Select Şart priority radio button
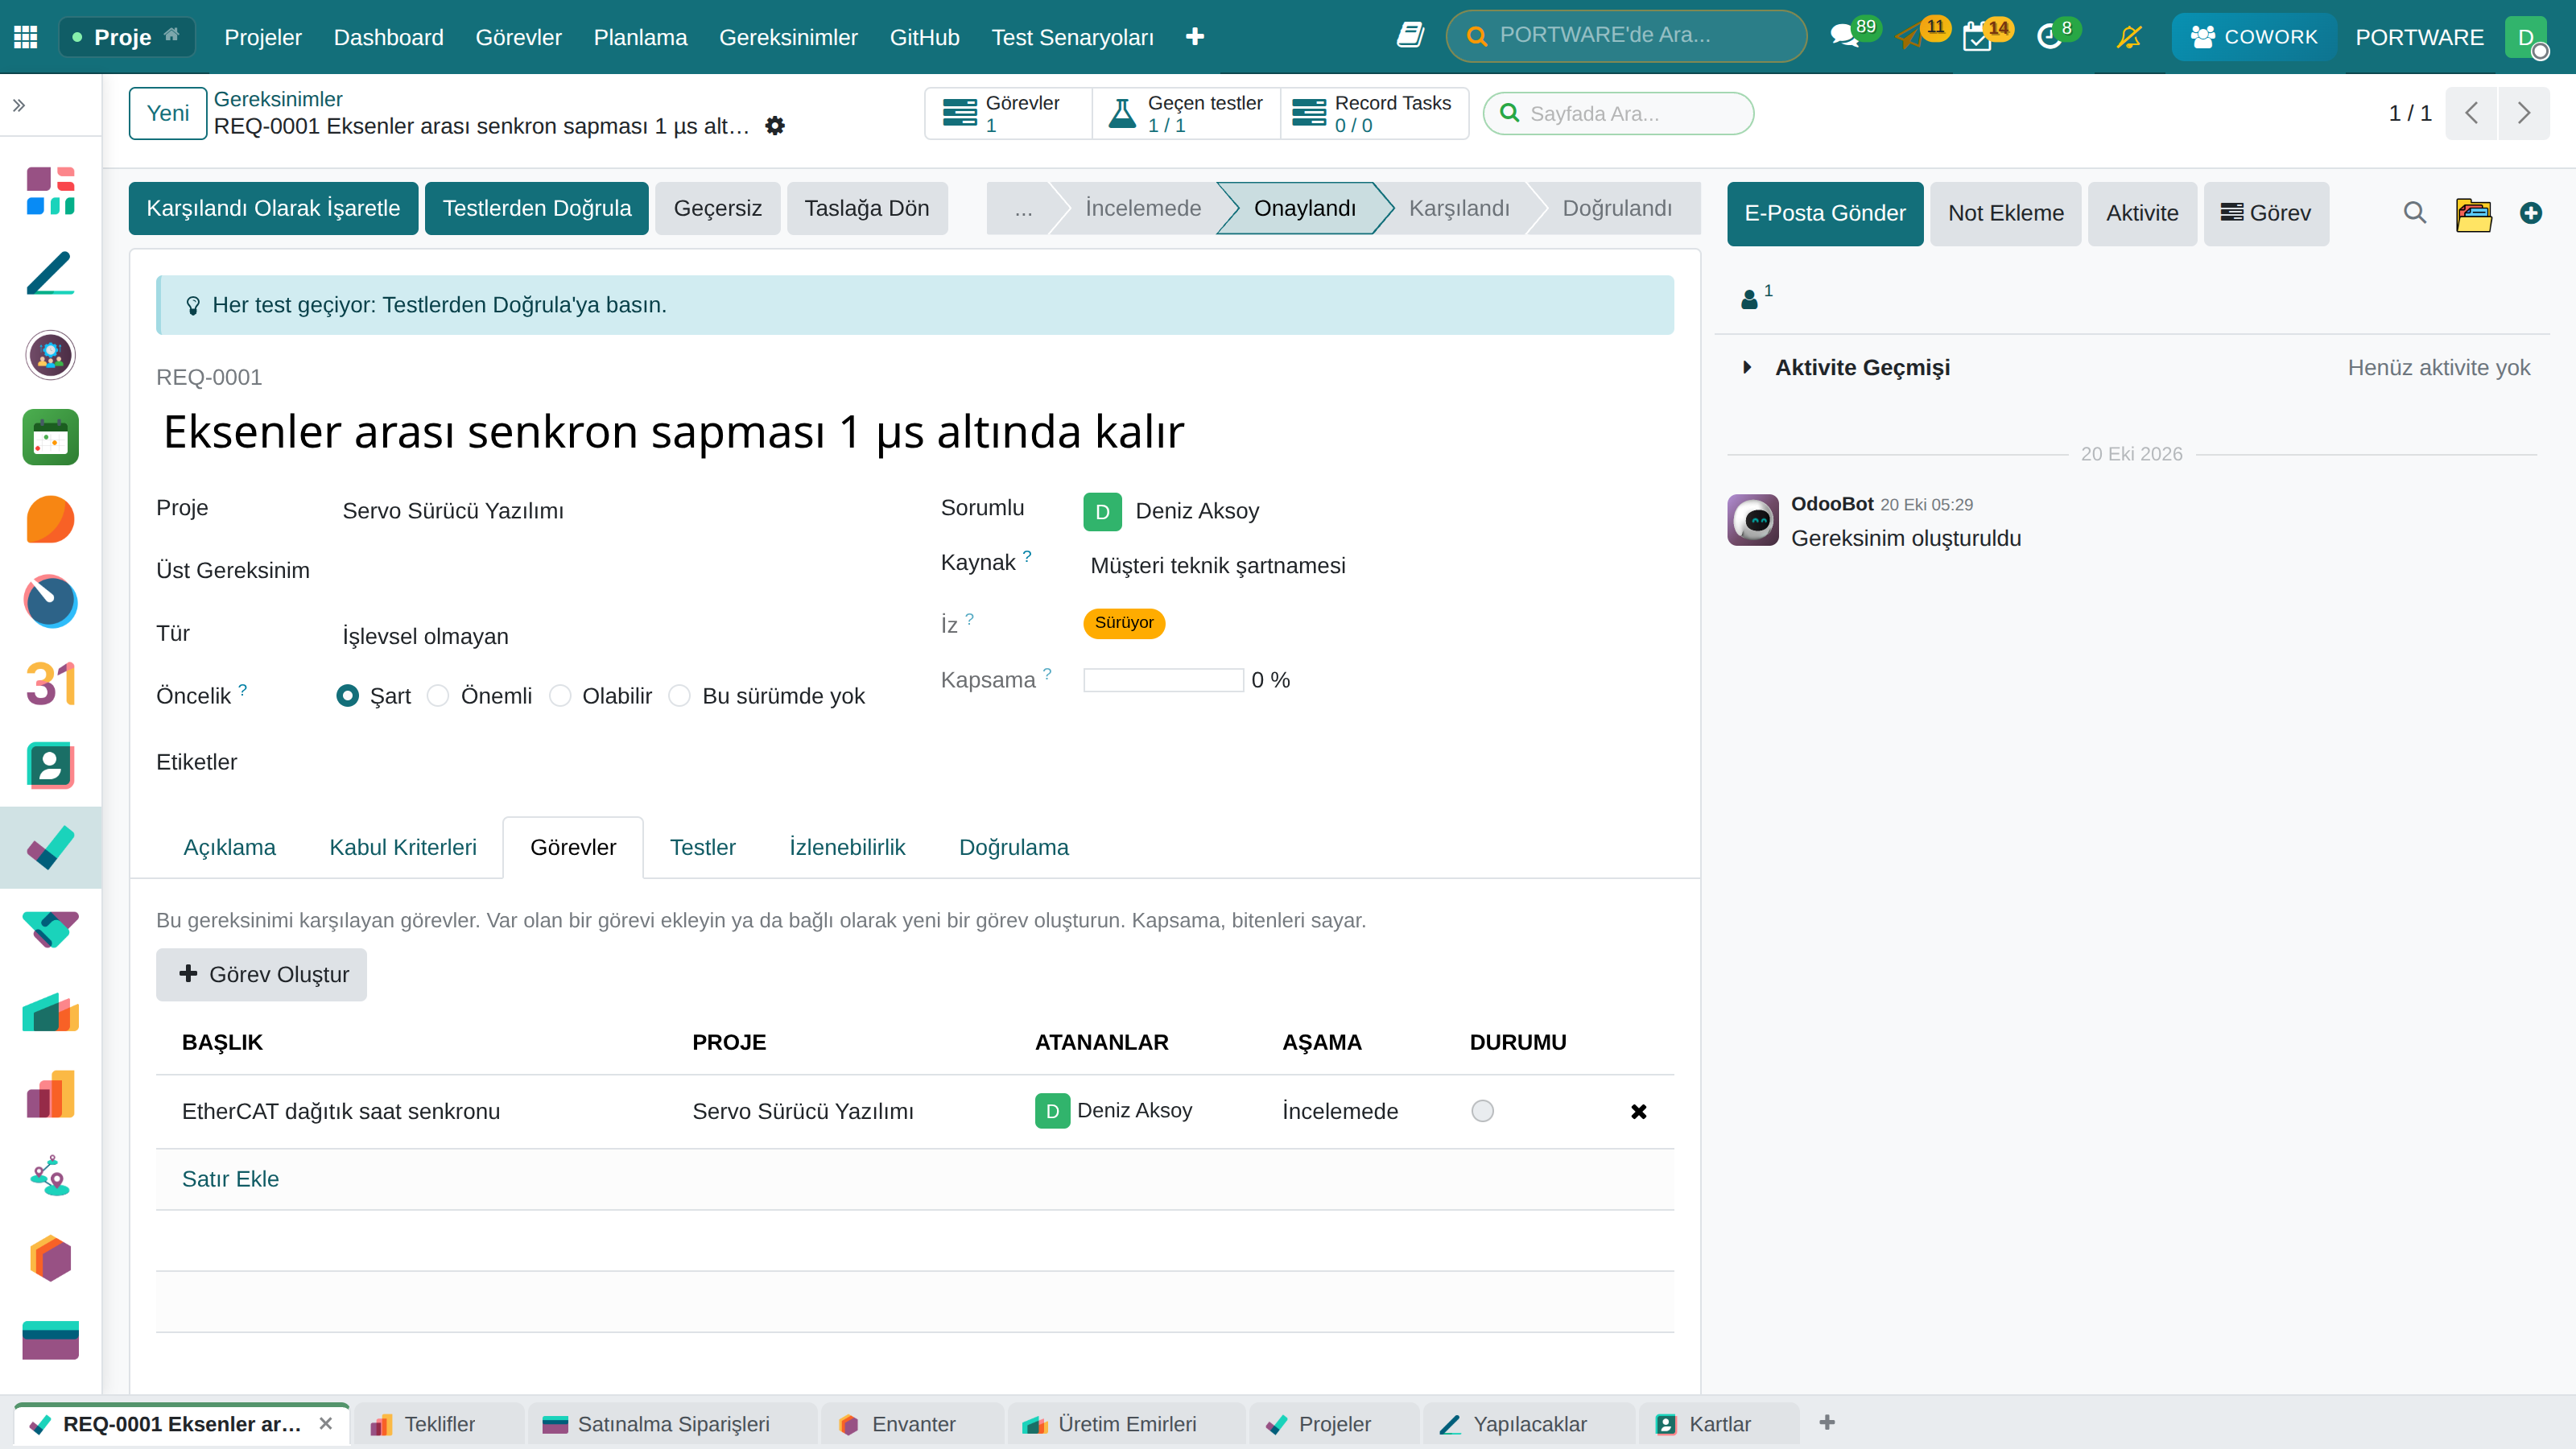The image size is (2576, 1449). click(347, 696)
